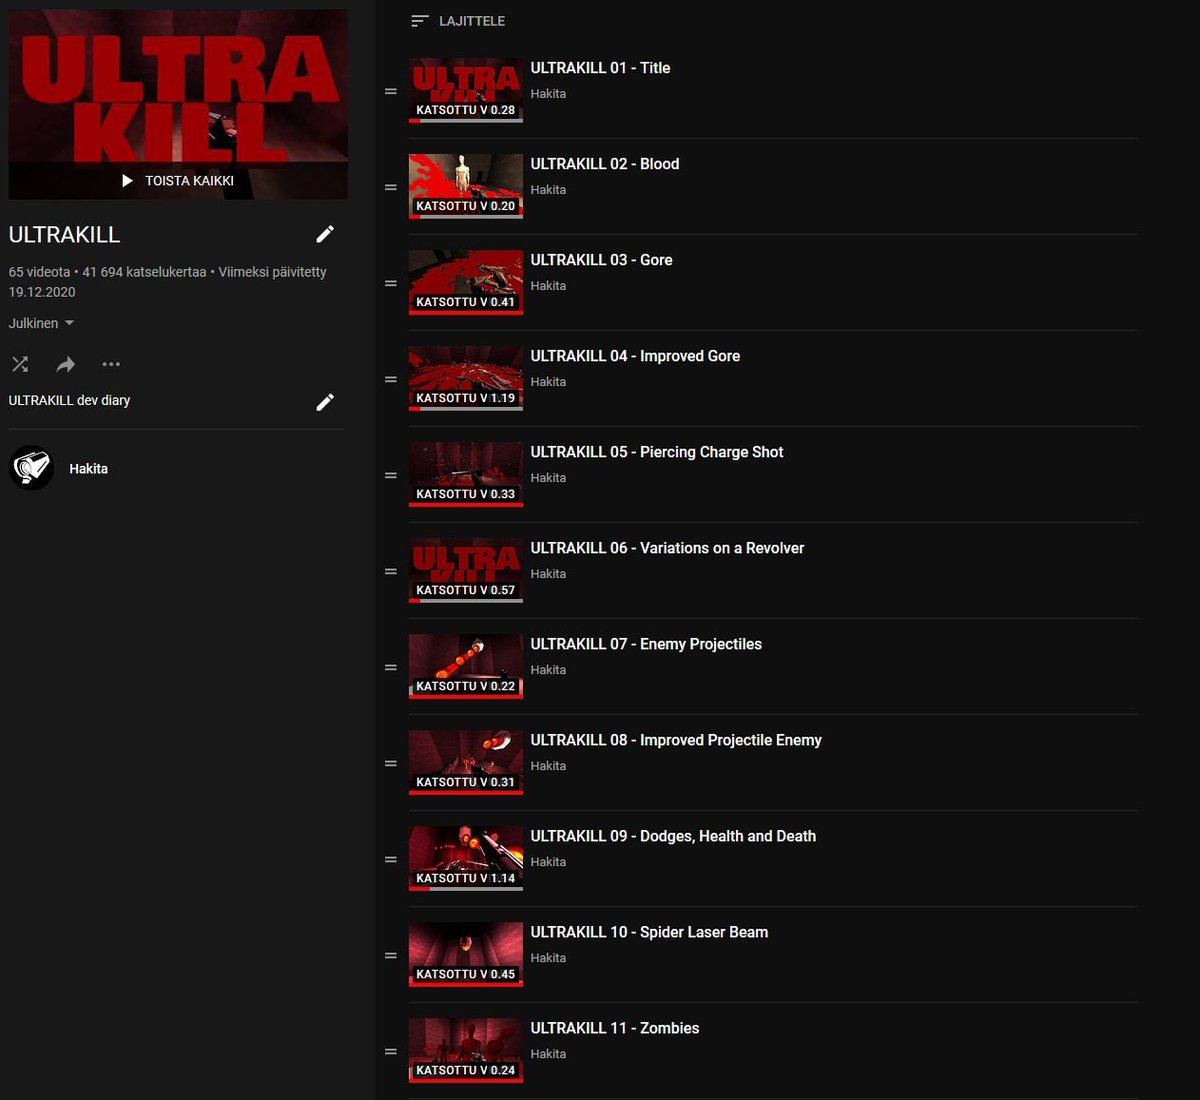The image size is (1200, 1100).
Task: Grab drag handle for Piercing Charge Shot row
Action: coord(391,475)
